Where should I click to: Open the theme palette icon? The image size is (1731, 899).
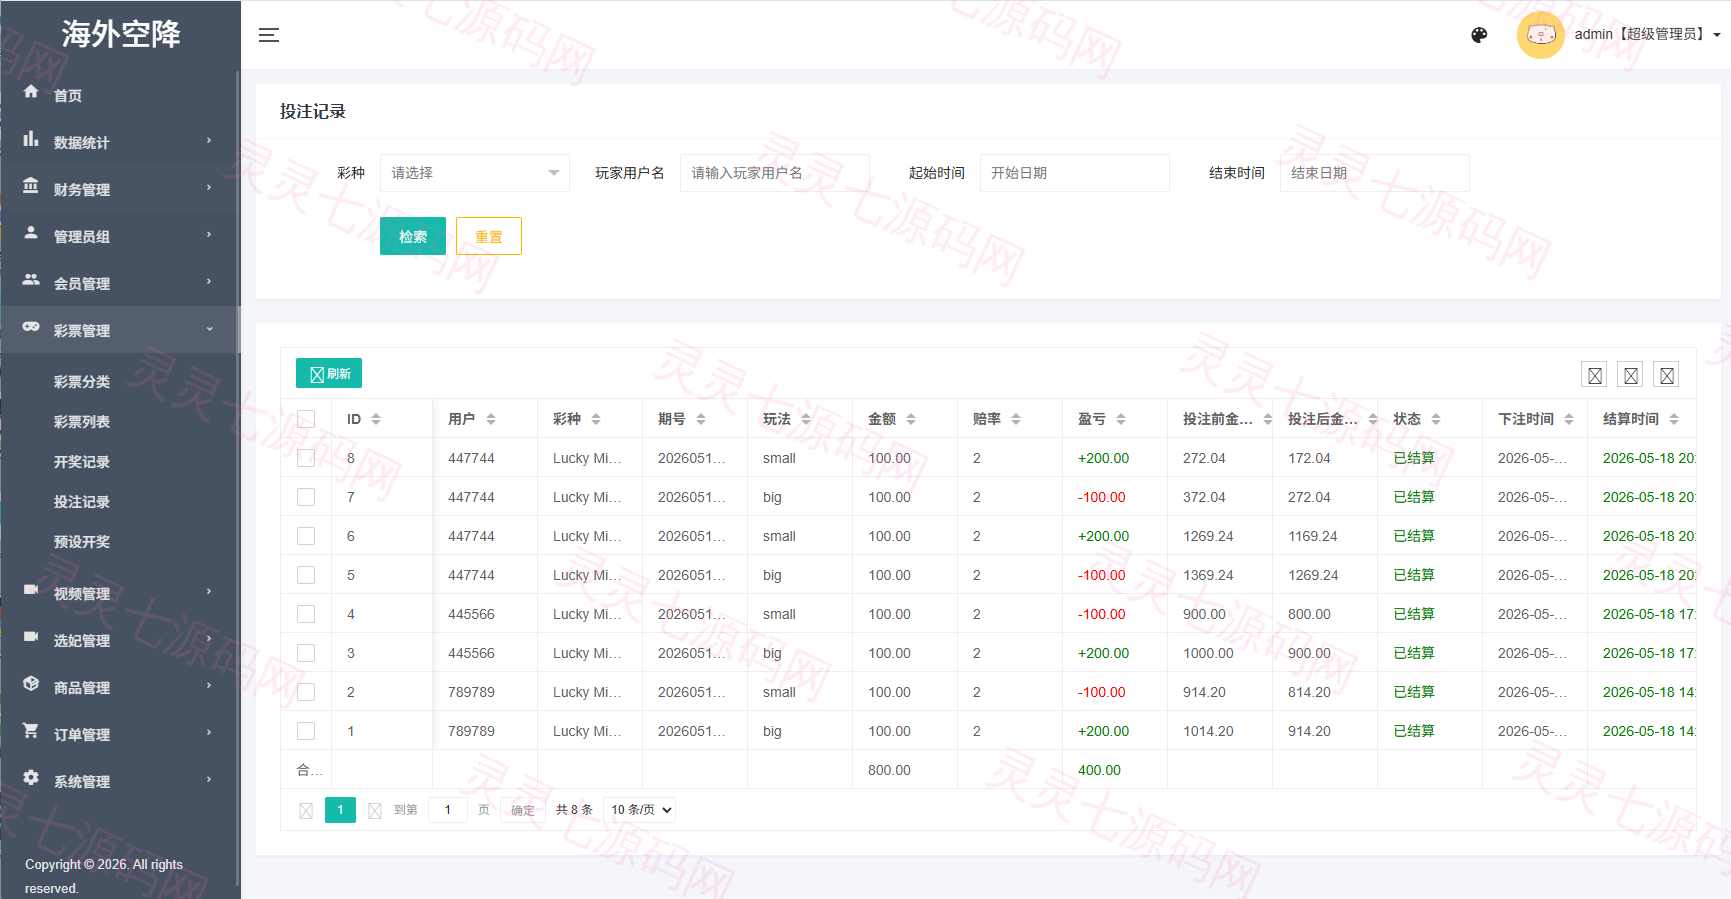click(x=1479, y=35)
